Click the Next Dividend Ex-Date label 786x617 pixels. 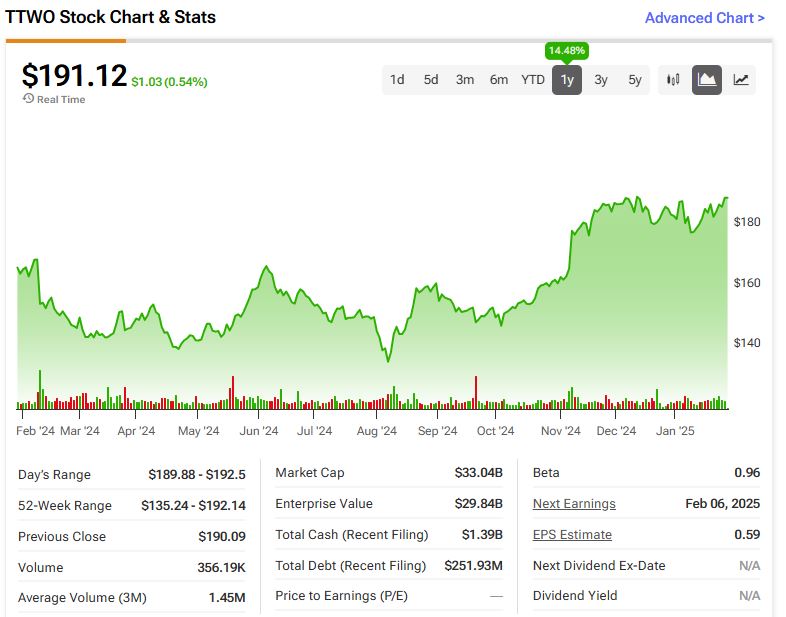[599, 566]
